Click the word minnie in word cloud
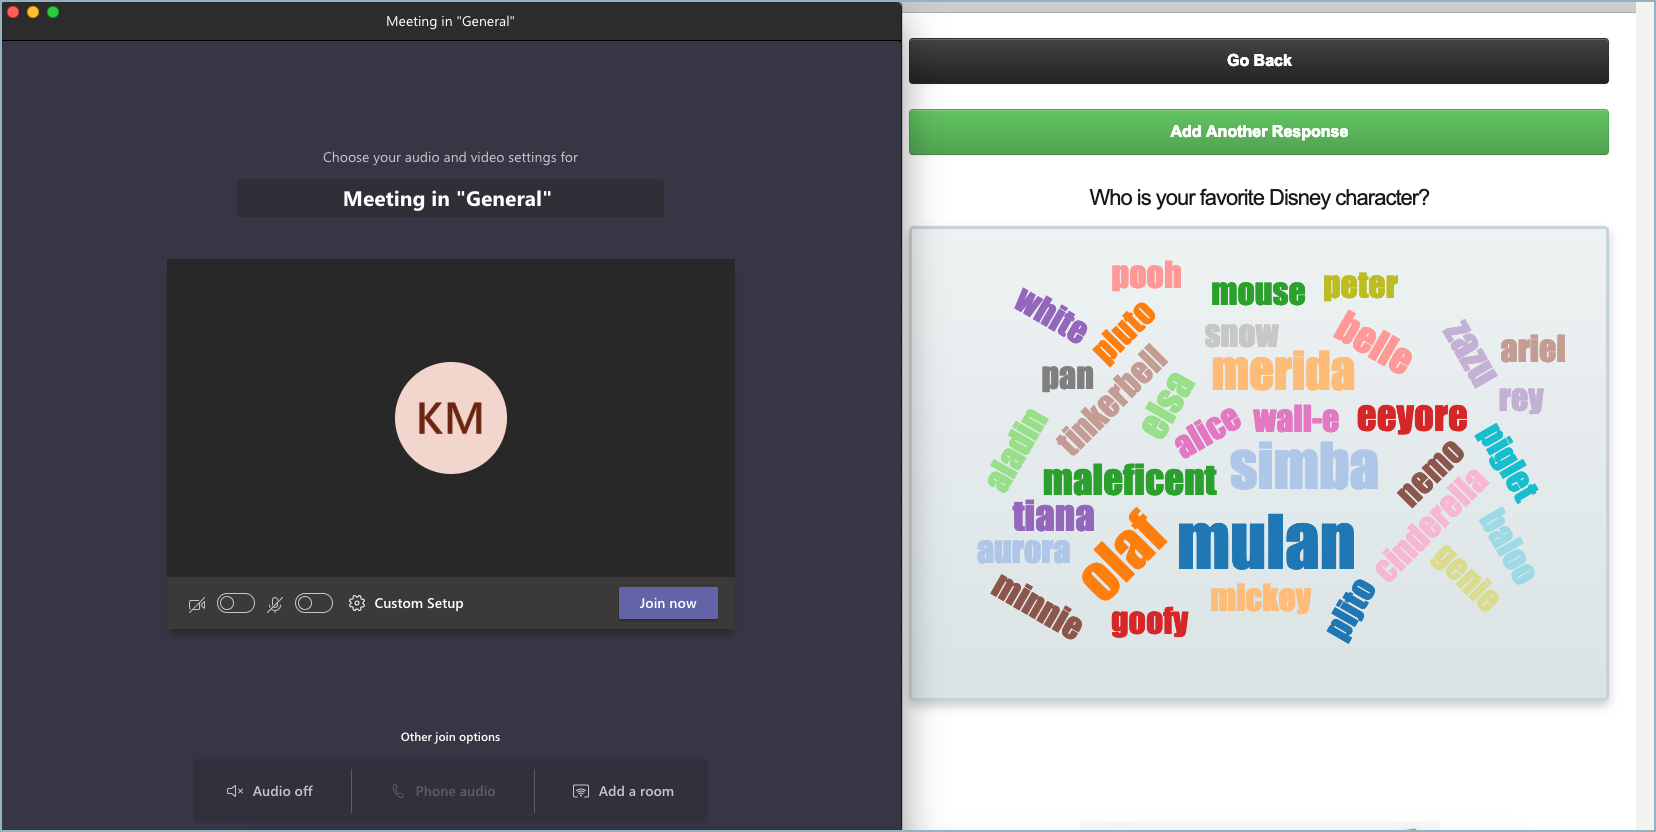Image resolution: width=1656 pixels, height=832 pixels. (x=1037, y=606)
